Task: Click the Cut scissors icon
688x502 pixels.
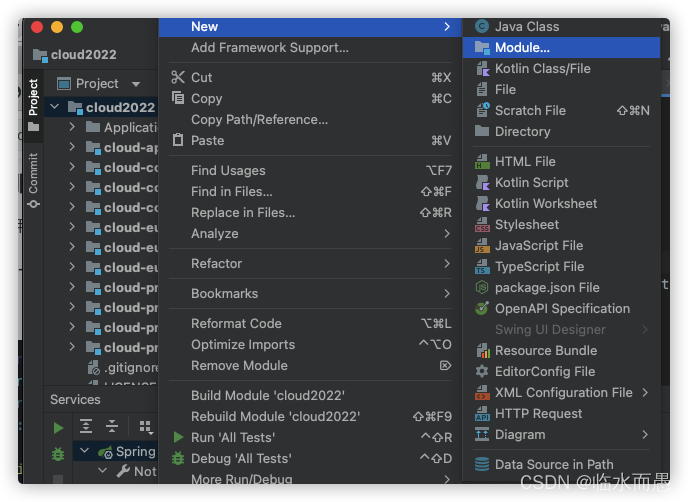Action: [178, 77]
